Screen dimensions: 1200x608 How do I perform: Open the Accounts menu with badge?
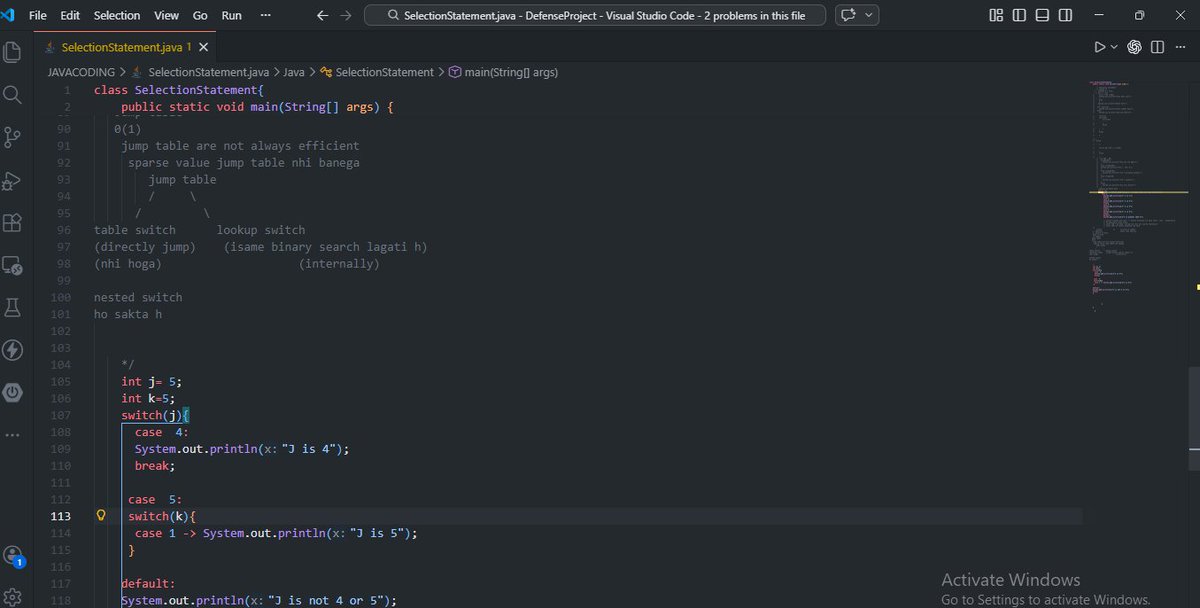tap(13, 556)
